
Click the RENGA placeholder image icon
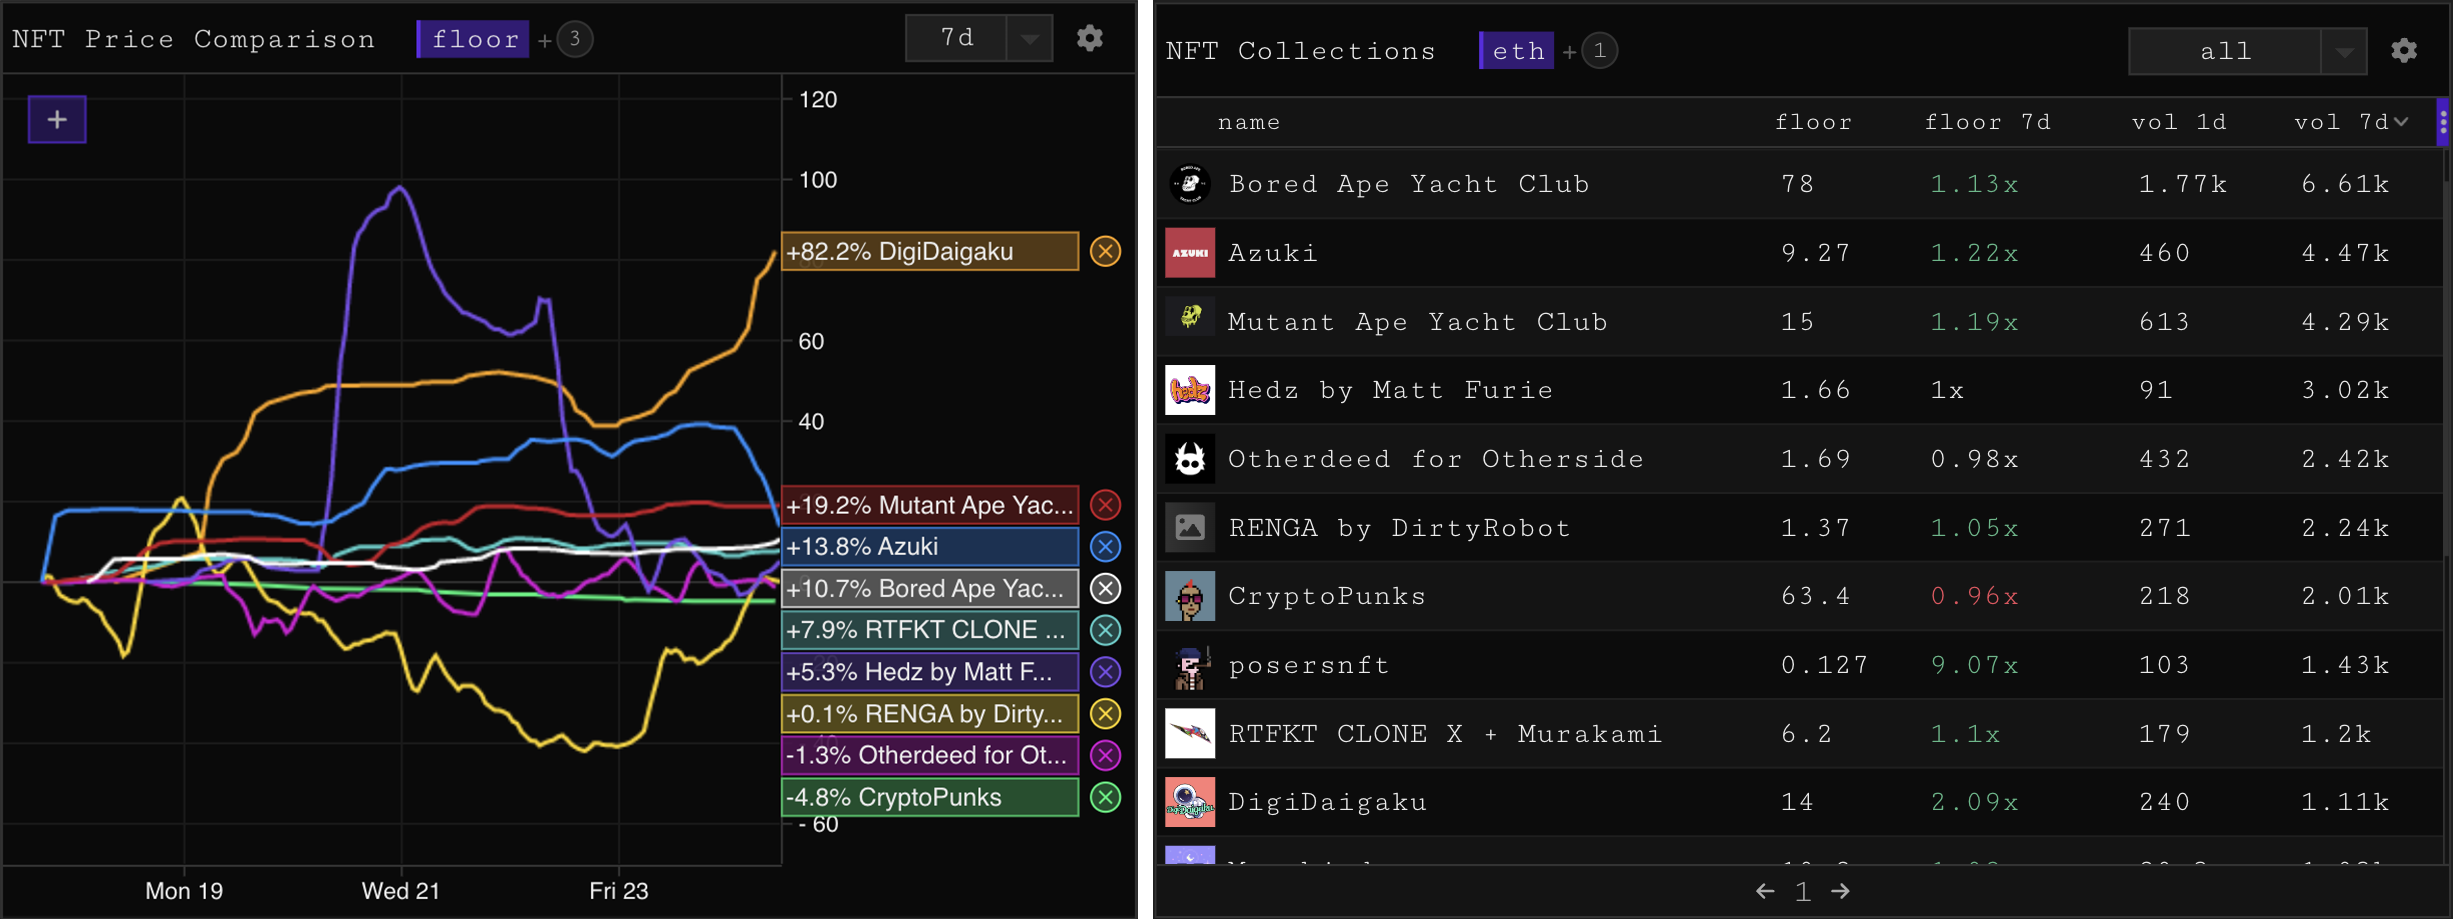pyautogui.click(x=1190, y=527)
